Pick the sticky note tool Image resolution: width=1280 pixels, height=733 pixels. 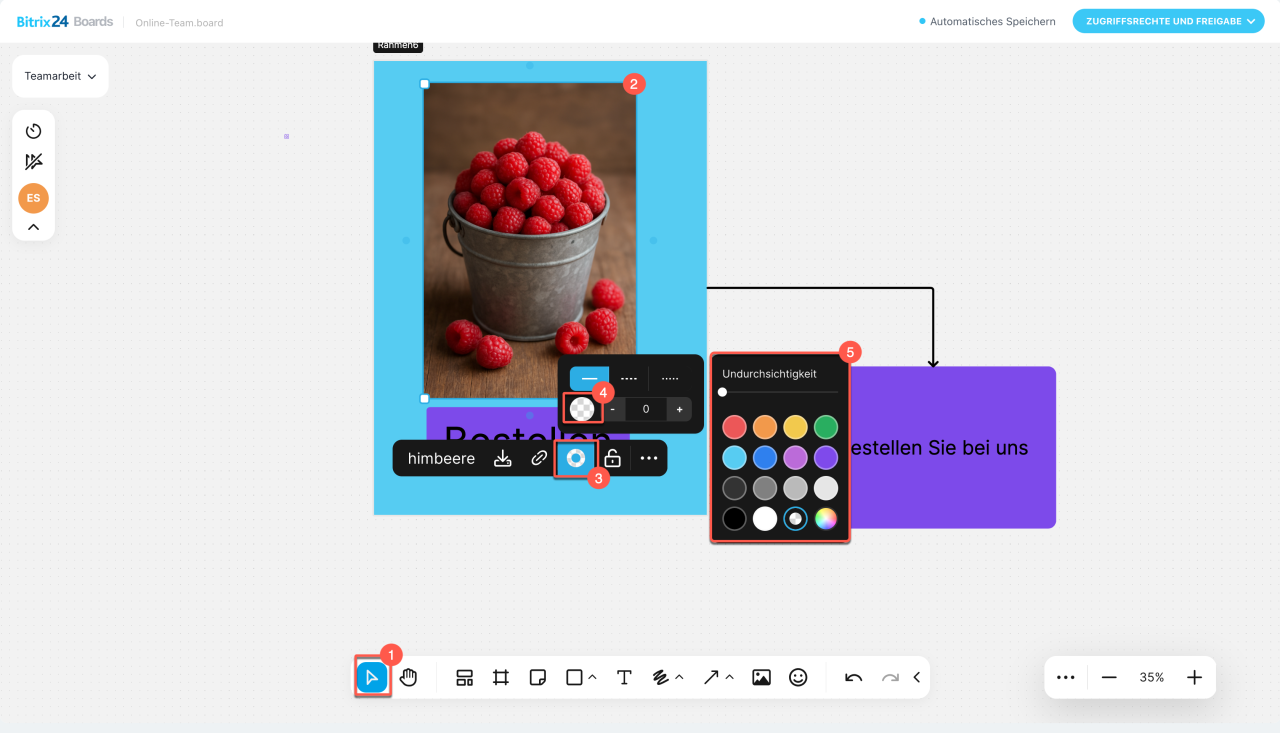pos(537,677)
